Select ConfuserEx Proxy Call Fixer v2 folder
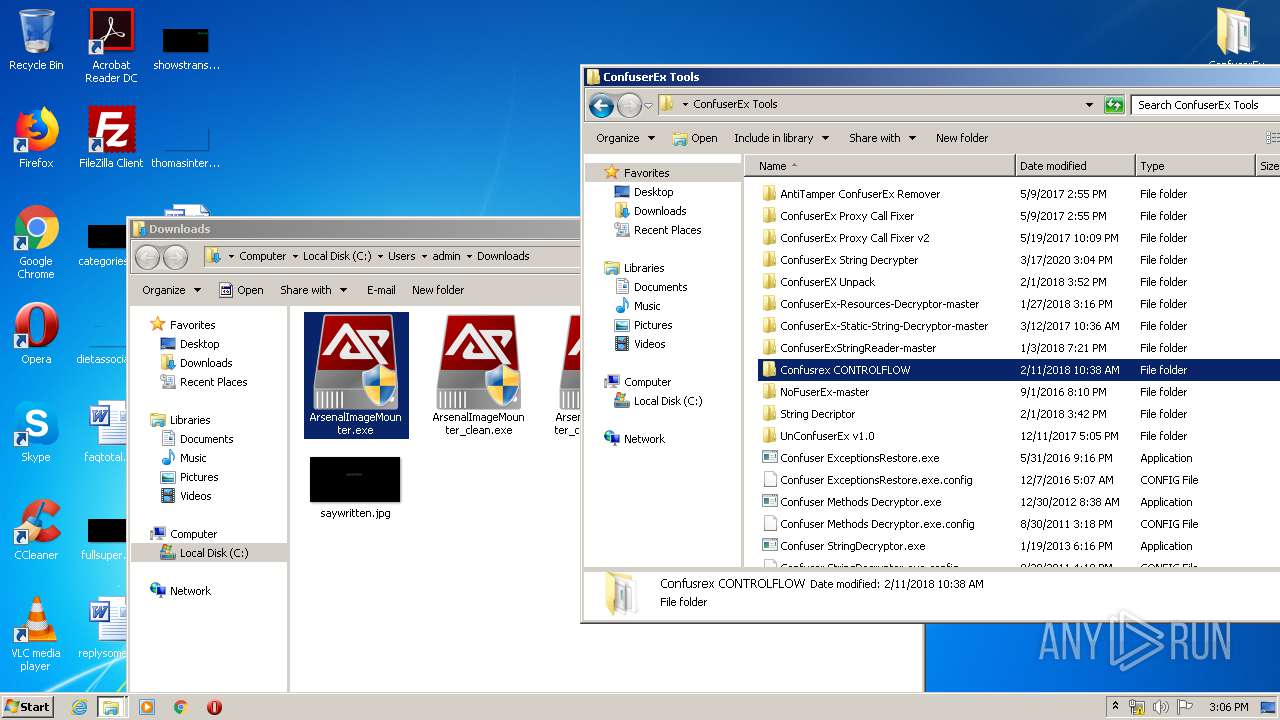Screen dimensions: 1280x720 coord(854,238)
